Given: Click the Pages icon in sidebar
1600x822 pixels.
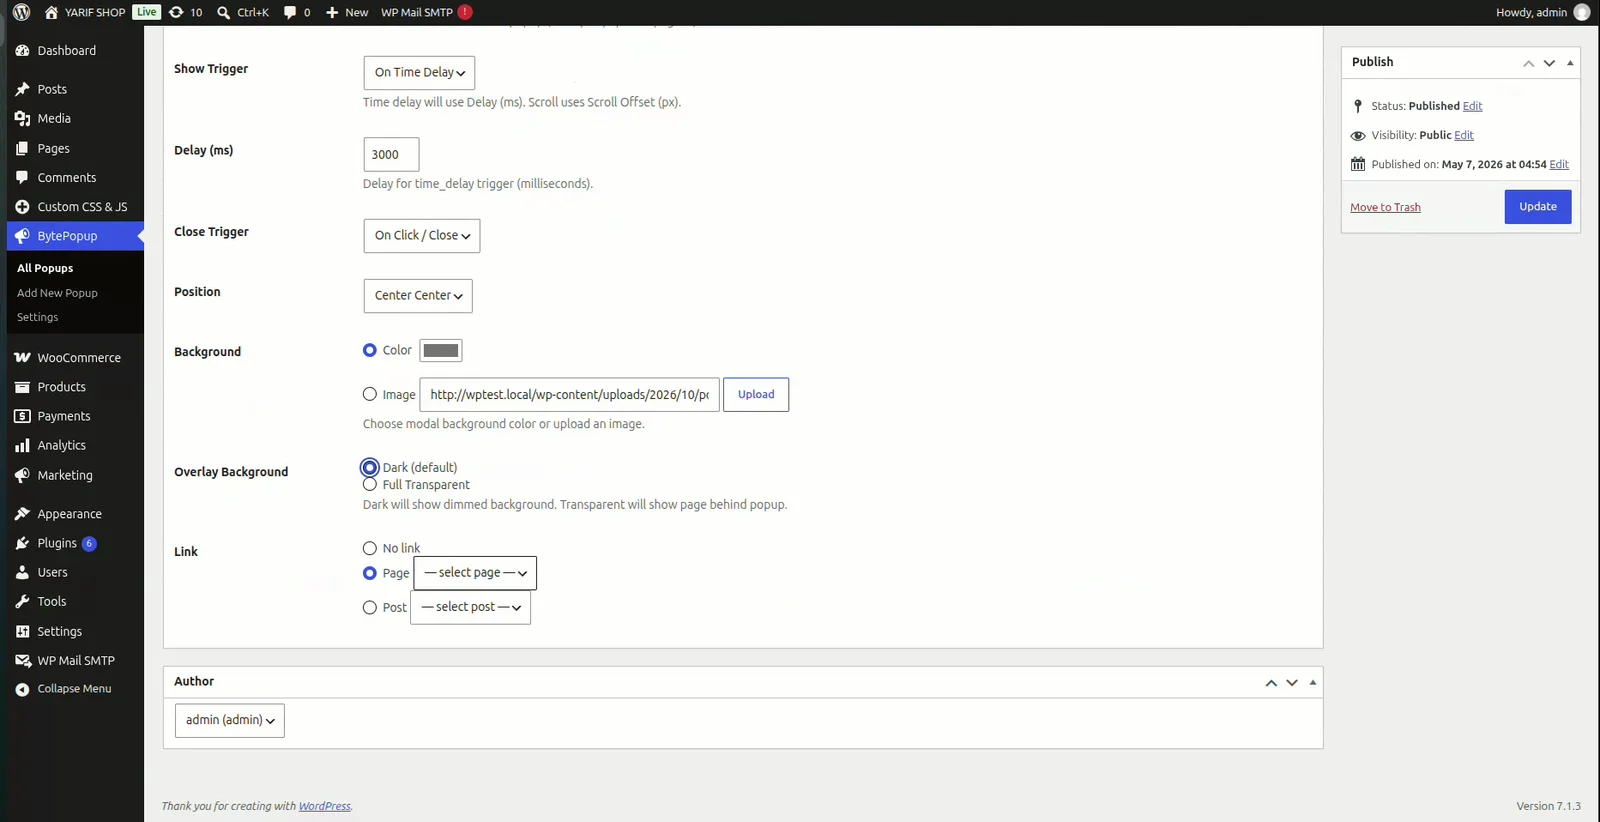Looking at the screenshot, I should tap(22, 148).
